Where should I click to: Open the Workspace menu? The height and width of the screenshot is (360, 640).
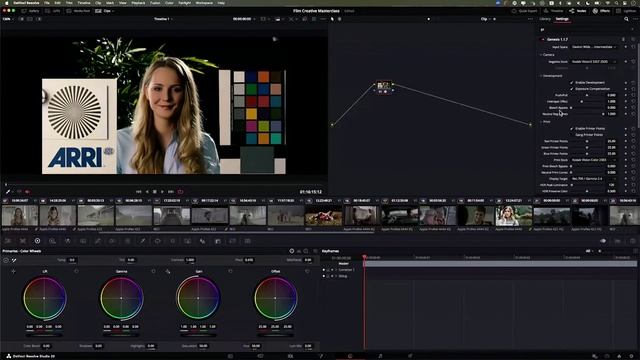pos(204,3)
